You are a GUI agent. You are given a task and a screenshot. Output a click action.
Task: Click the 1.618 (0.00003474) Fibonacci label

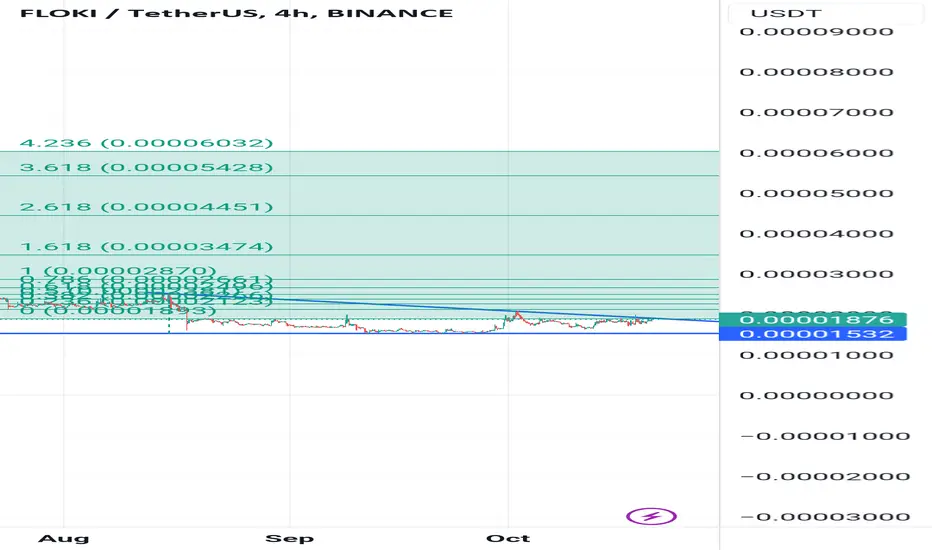146,246
